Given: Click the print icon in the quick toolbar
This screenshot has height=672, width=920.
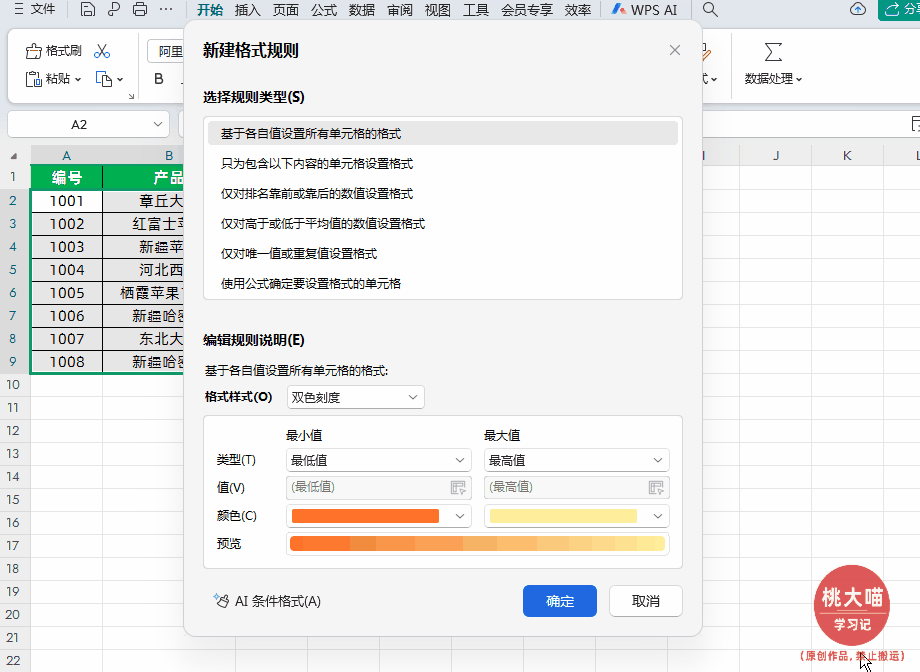Looking at the screenshot, I should pos(140,9).
